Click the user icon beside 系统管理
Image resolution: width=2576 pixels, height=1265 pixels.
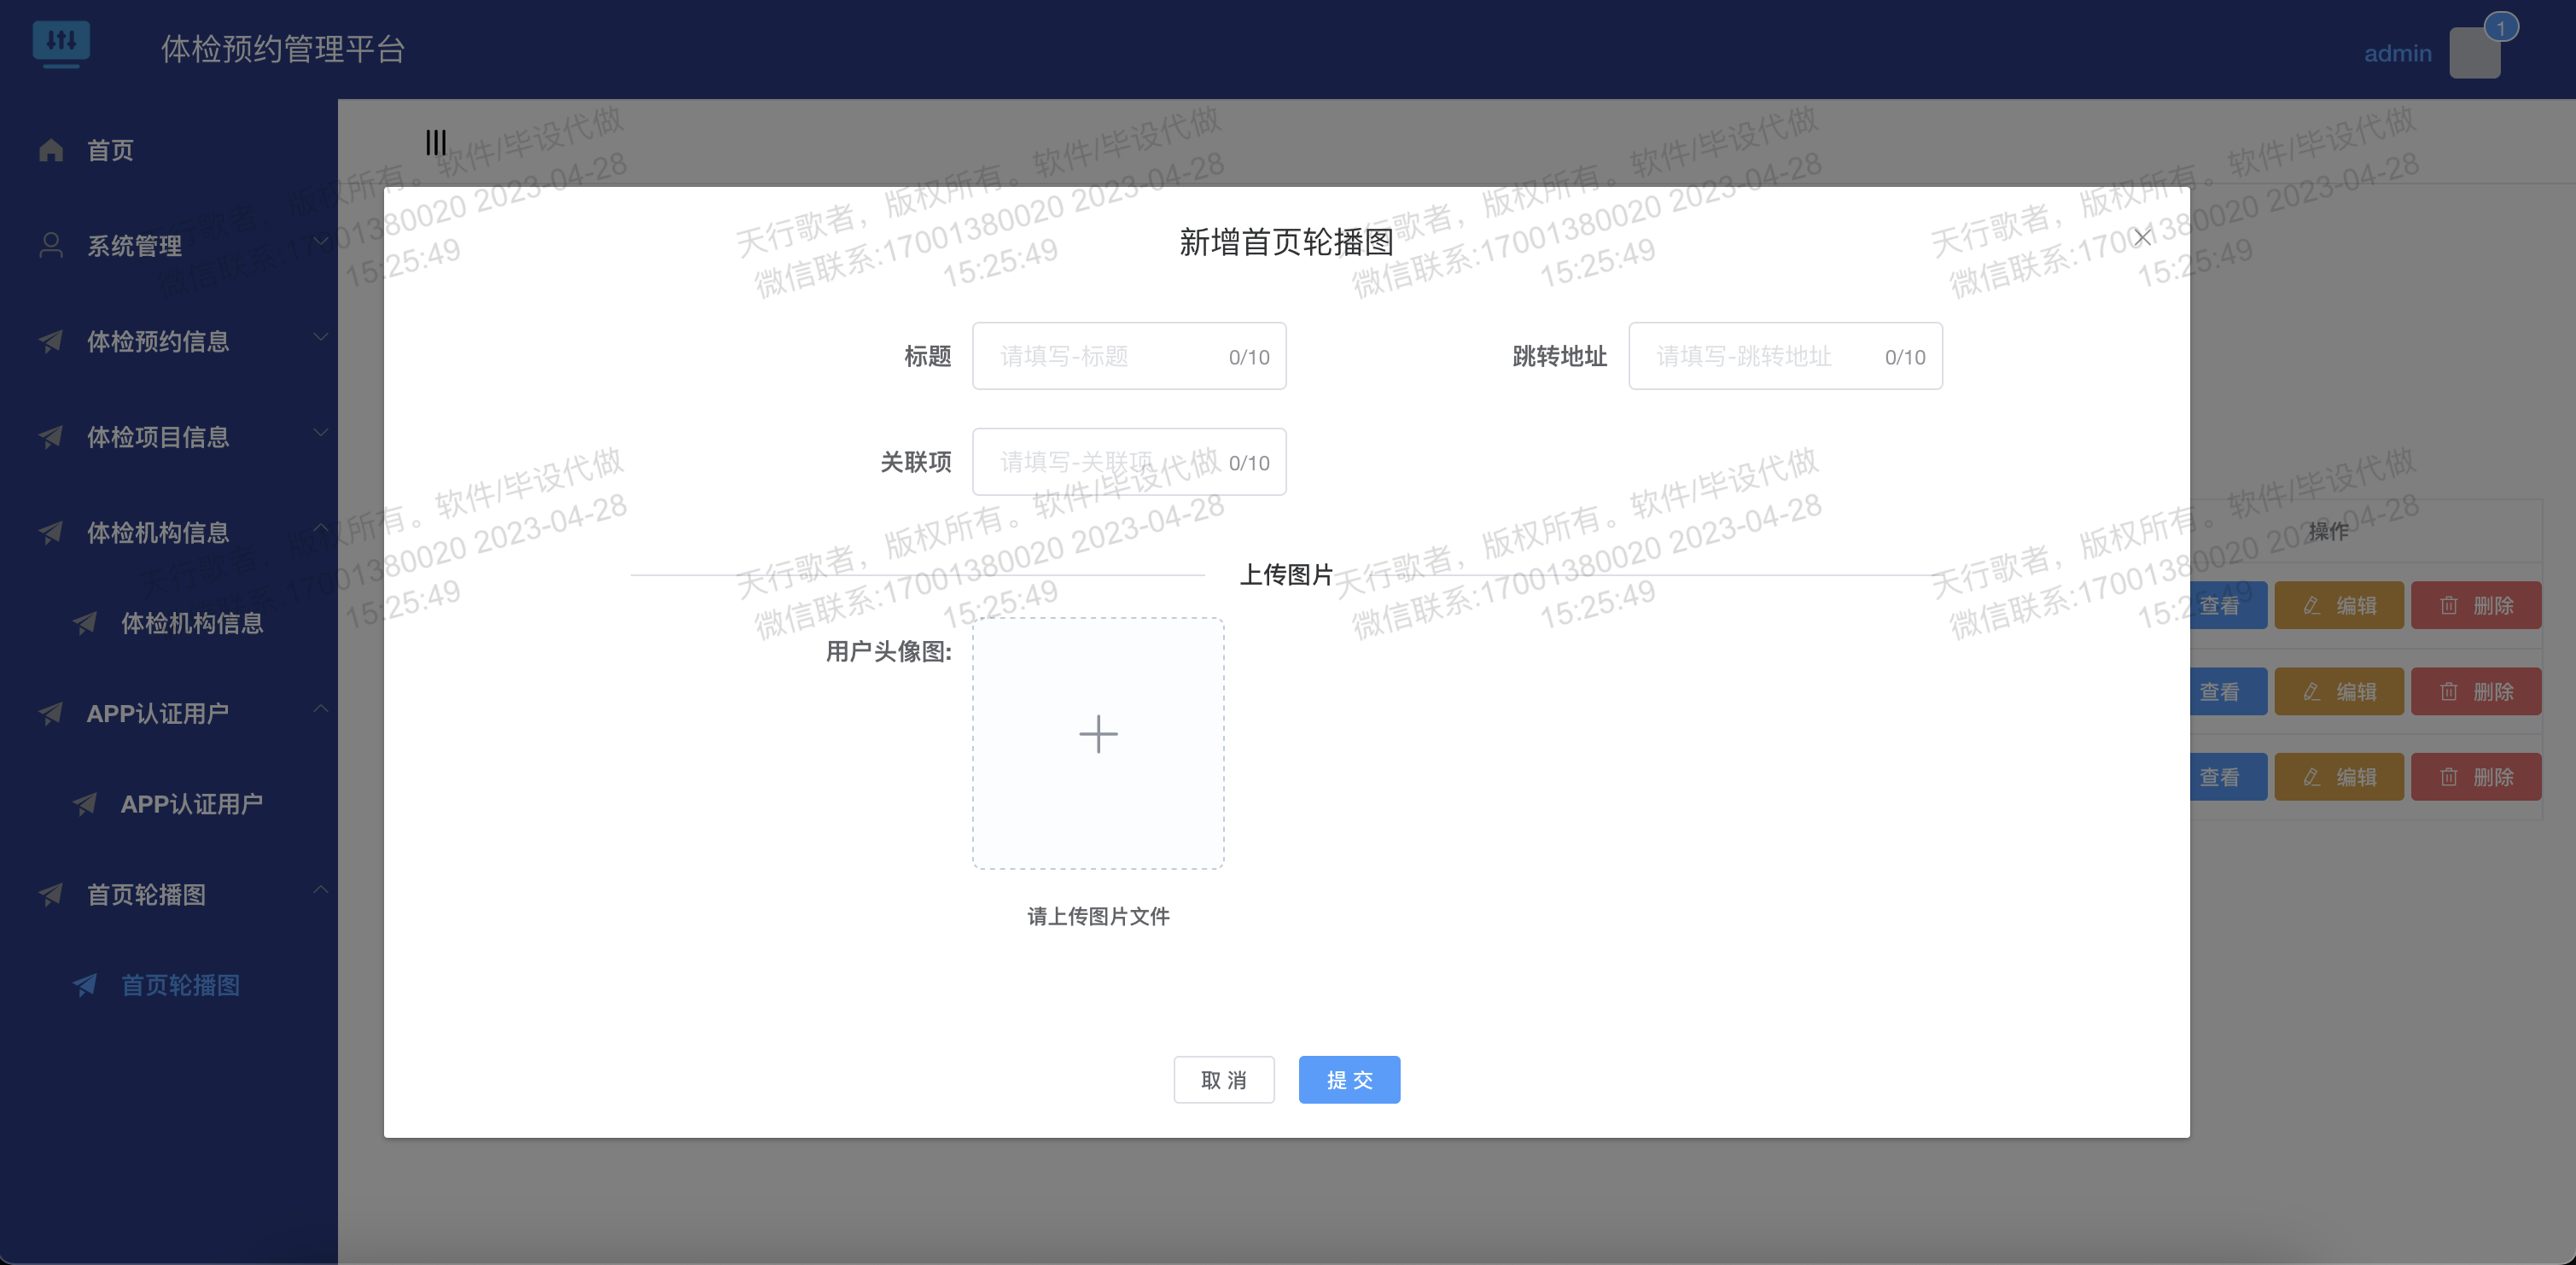click(51, 245)
